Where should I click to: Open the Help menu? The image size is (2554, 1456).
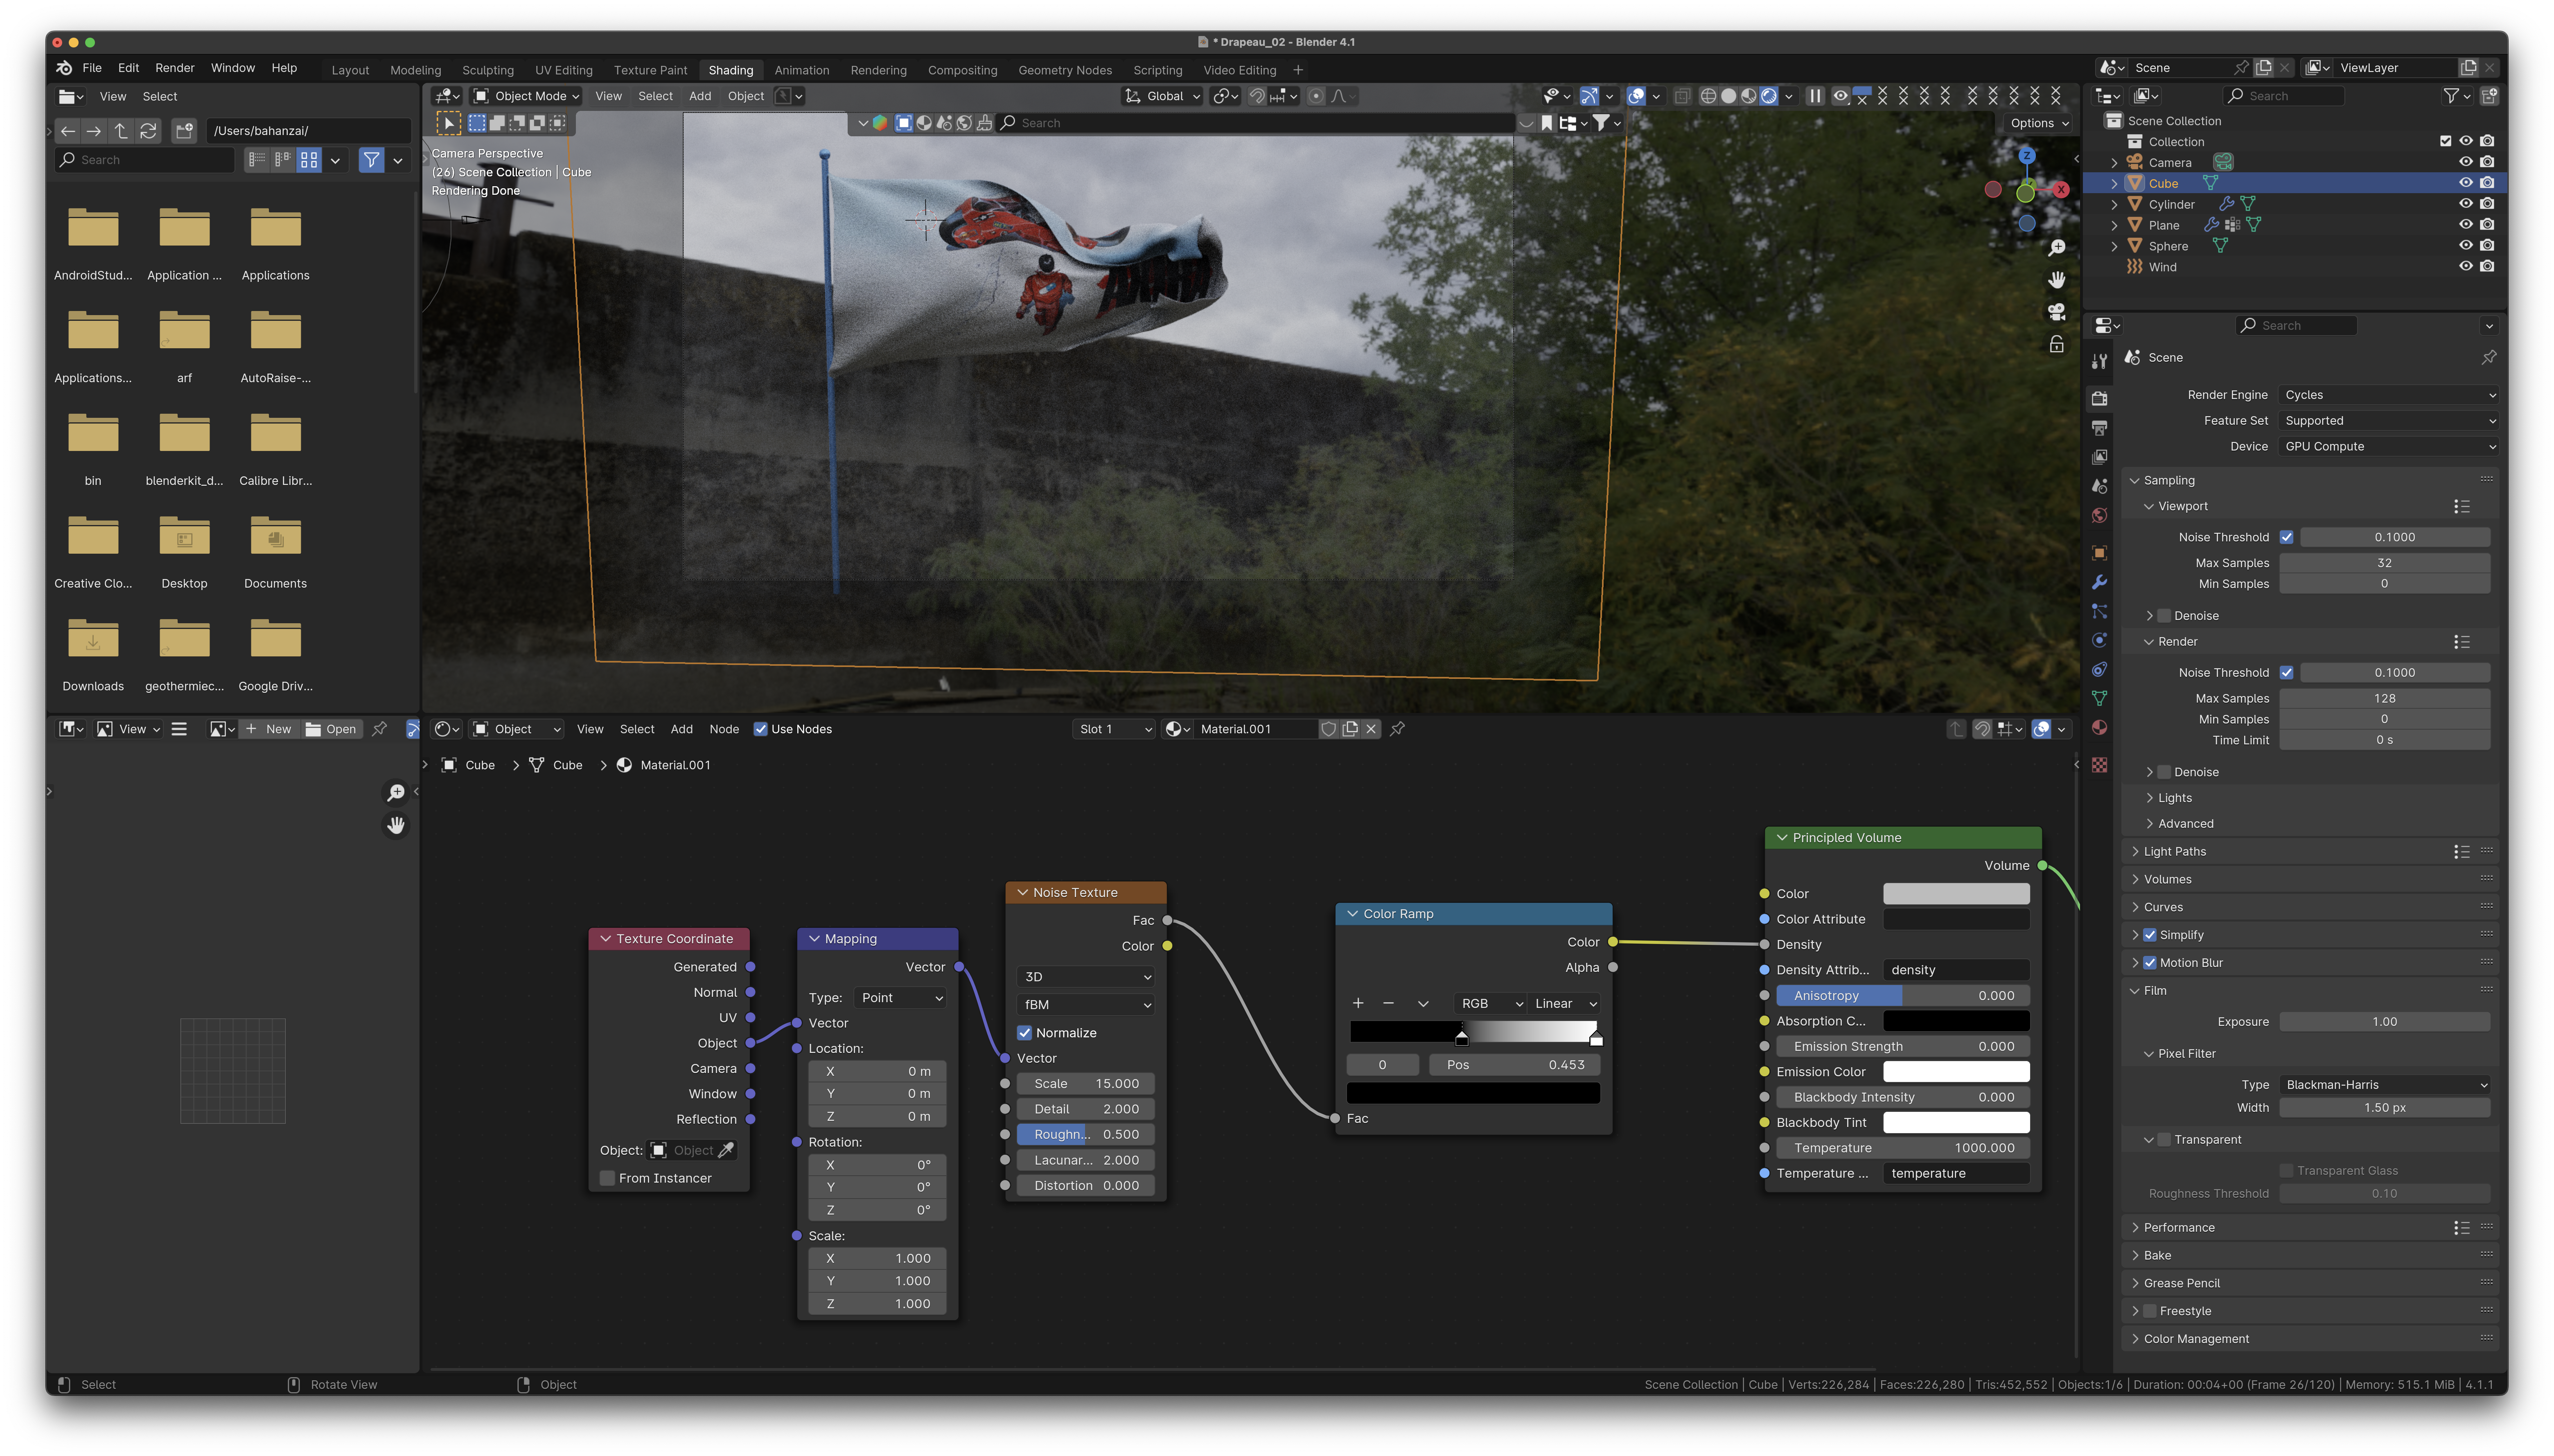coord(284,68)
